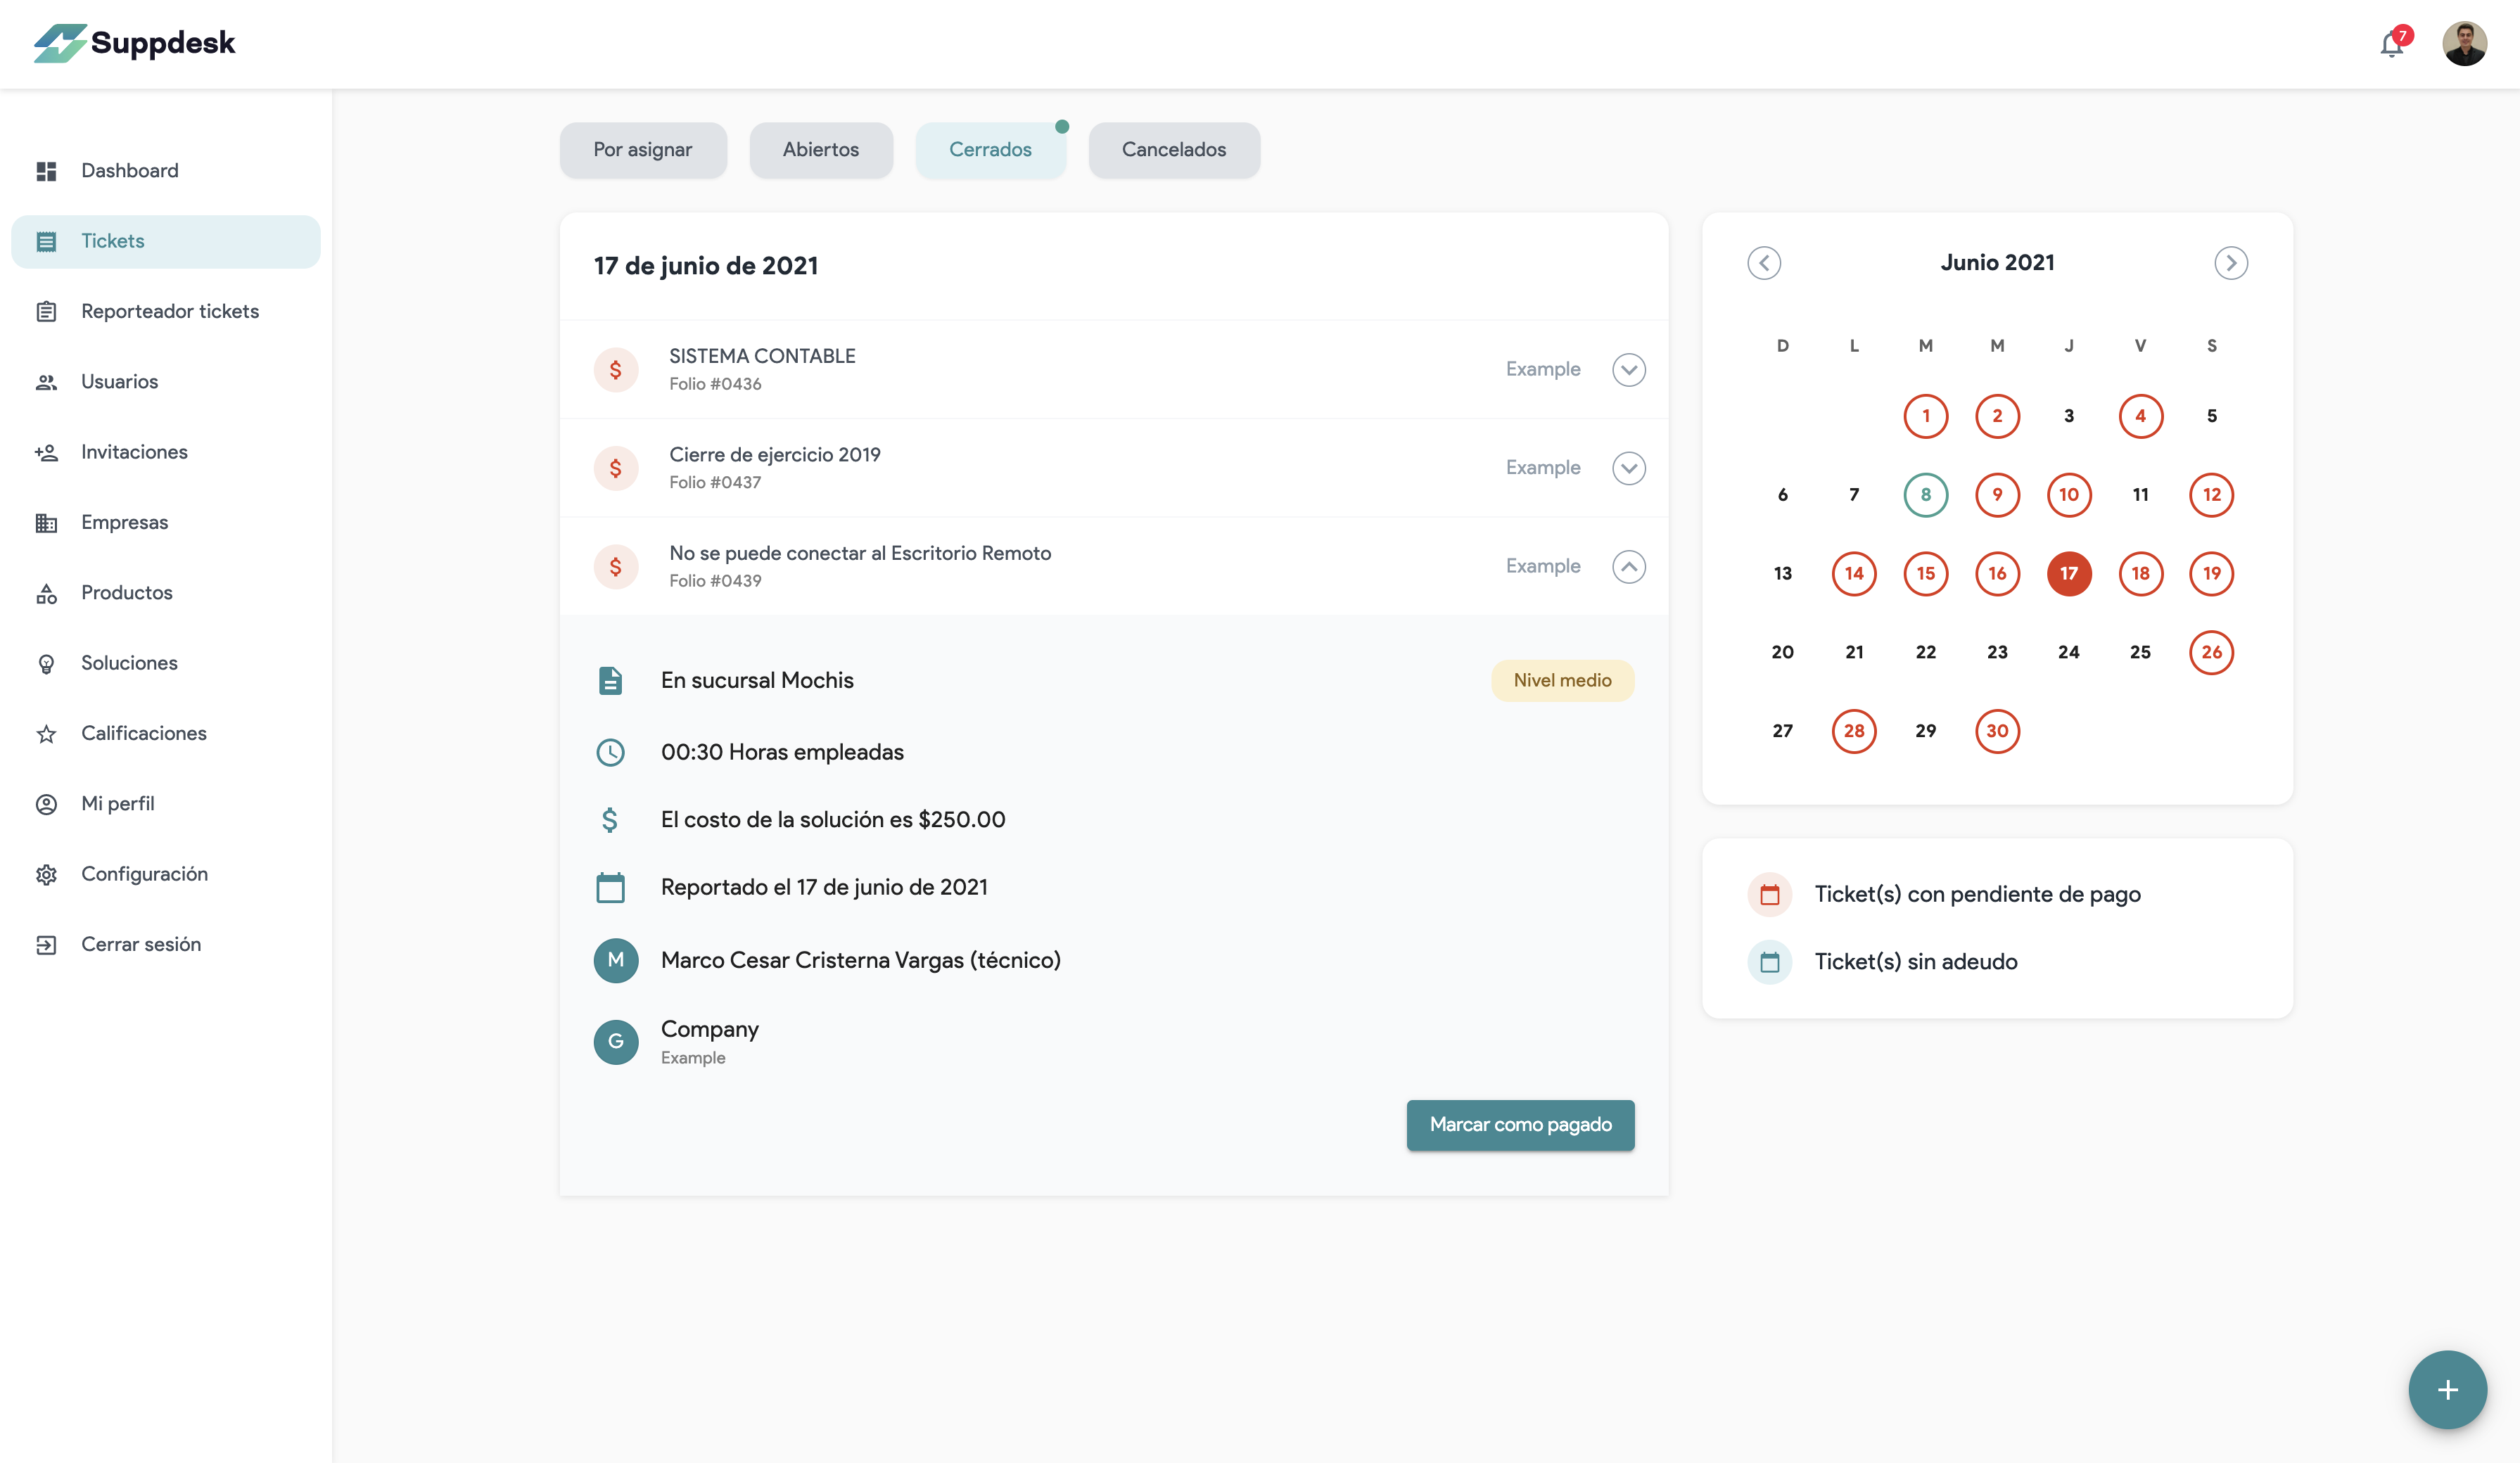Screen dimensions: 2520x1463
Task: Click the notifications bell icon
Action: pos(2391,44)
